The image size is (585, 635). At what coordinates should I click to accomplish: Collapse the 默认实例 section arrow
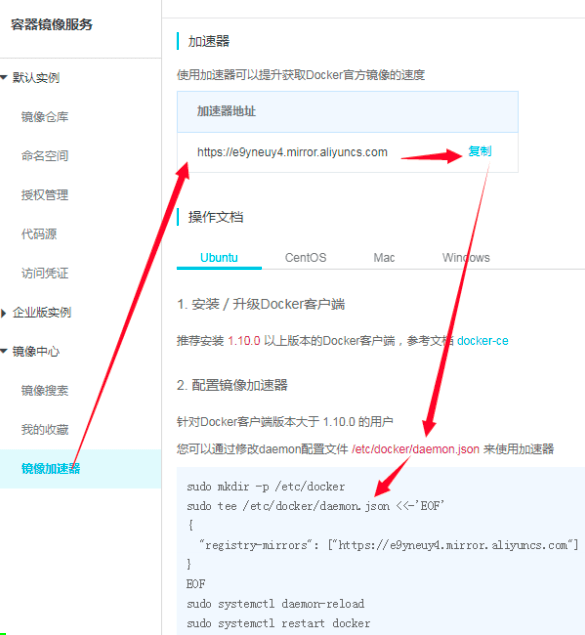[x=4, y=77]
